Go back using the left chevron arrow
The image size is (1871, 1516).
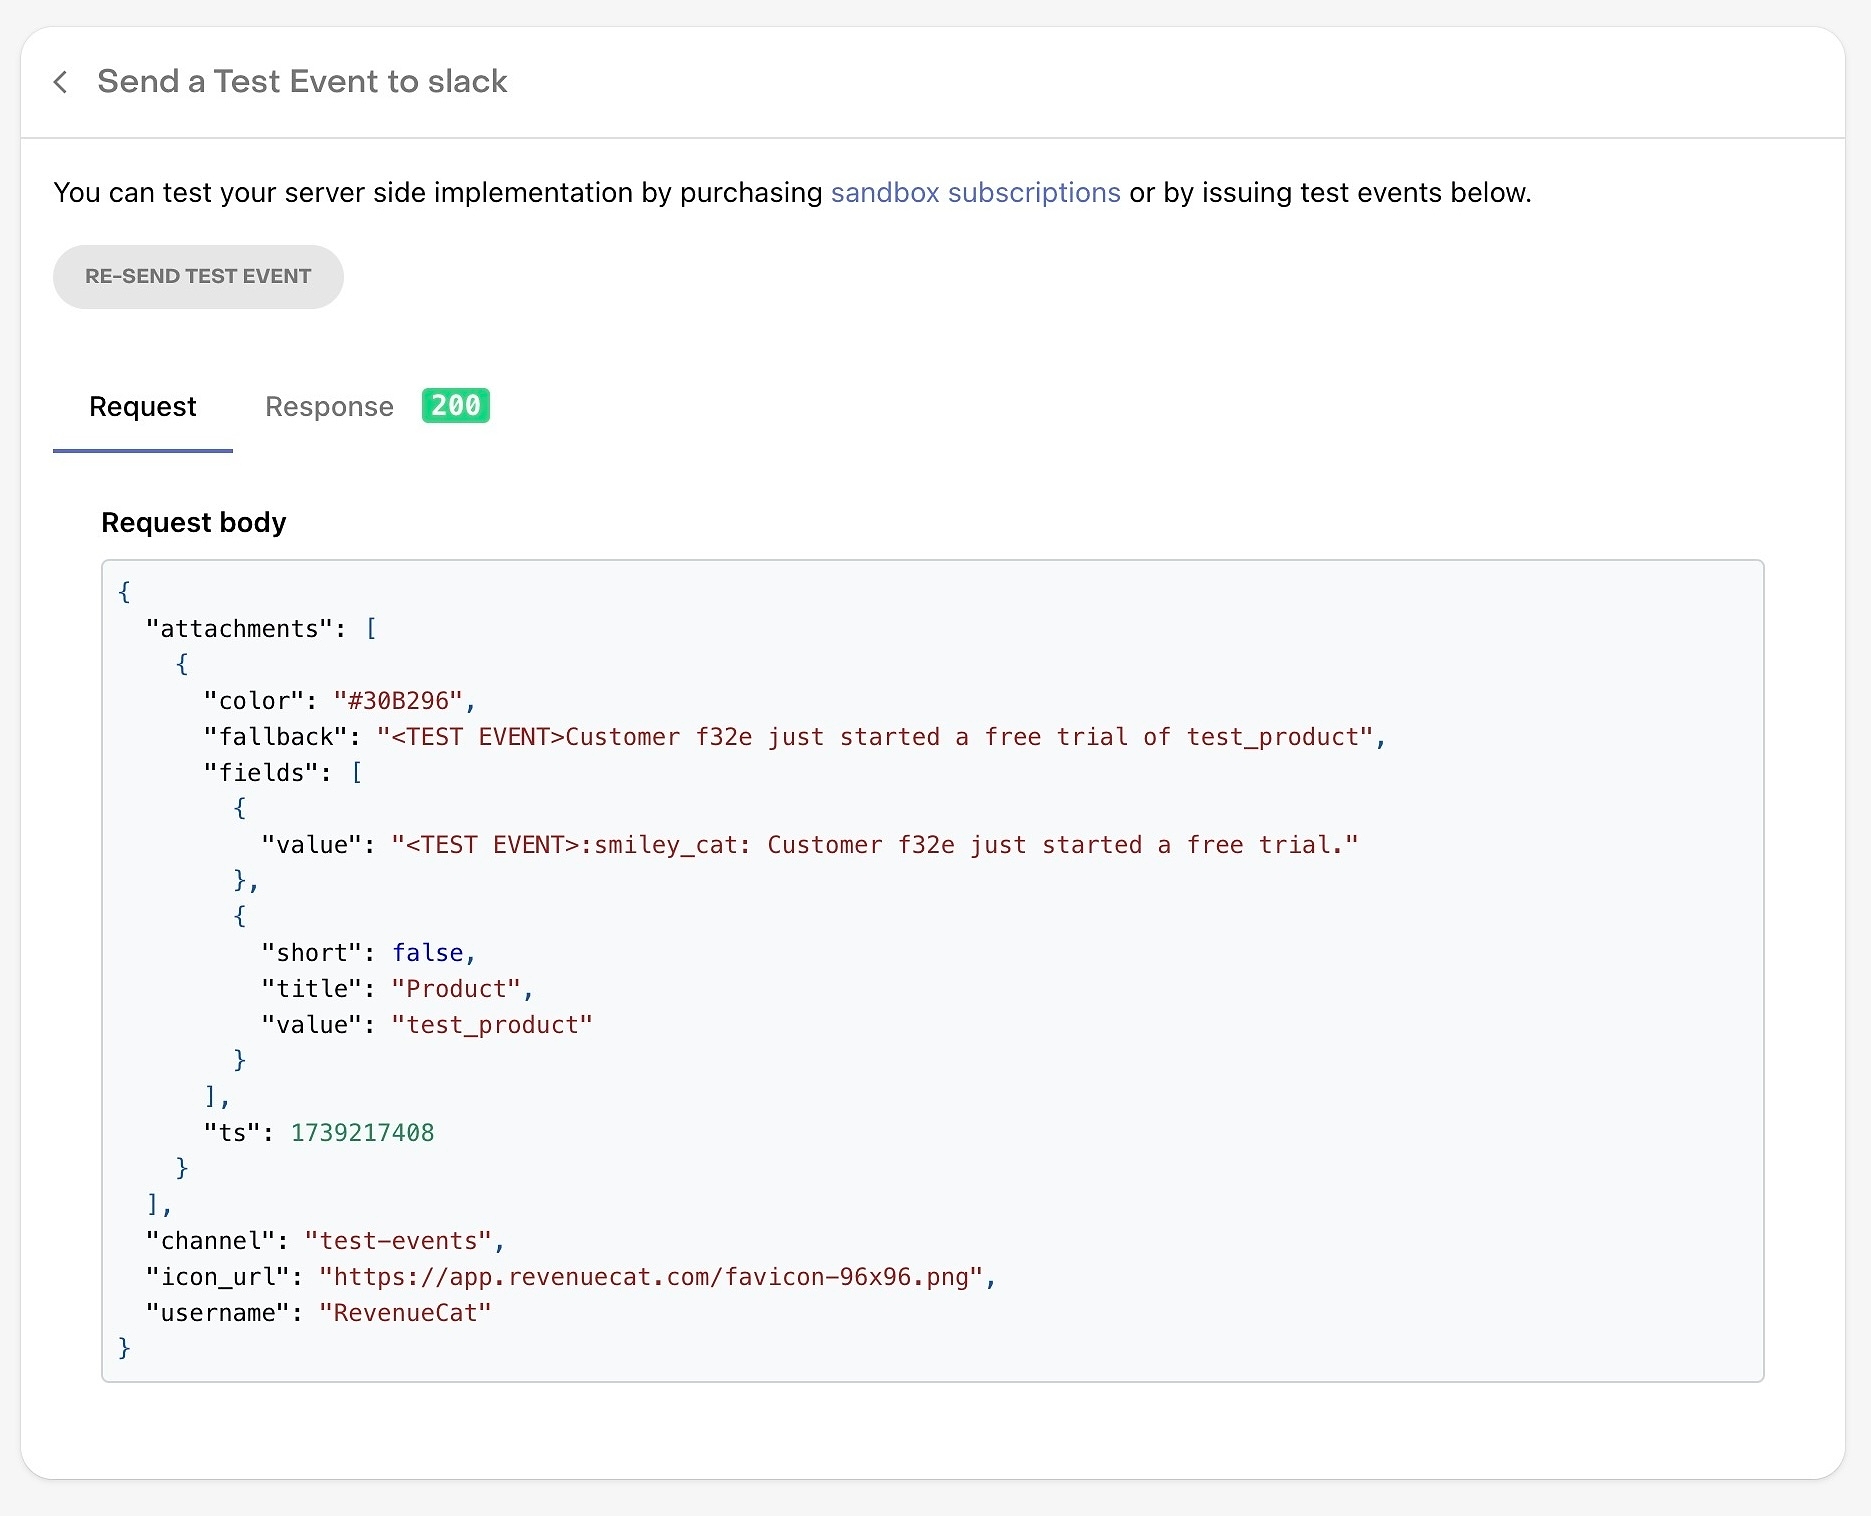coord(61,82)
